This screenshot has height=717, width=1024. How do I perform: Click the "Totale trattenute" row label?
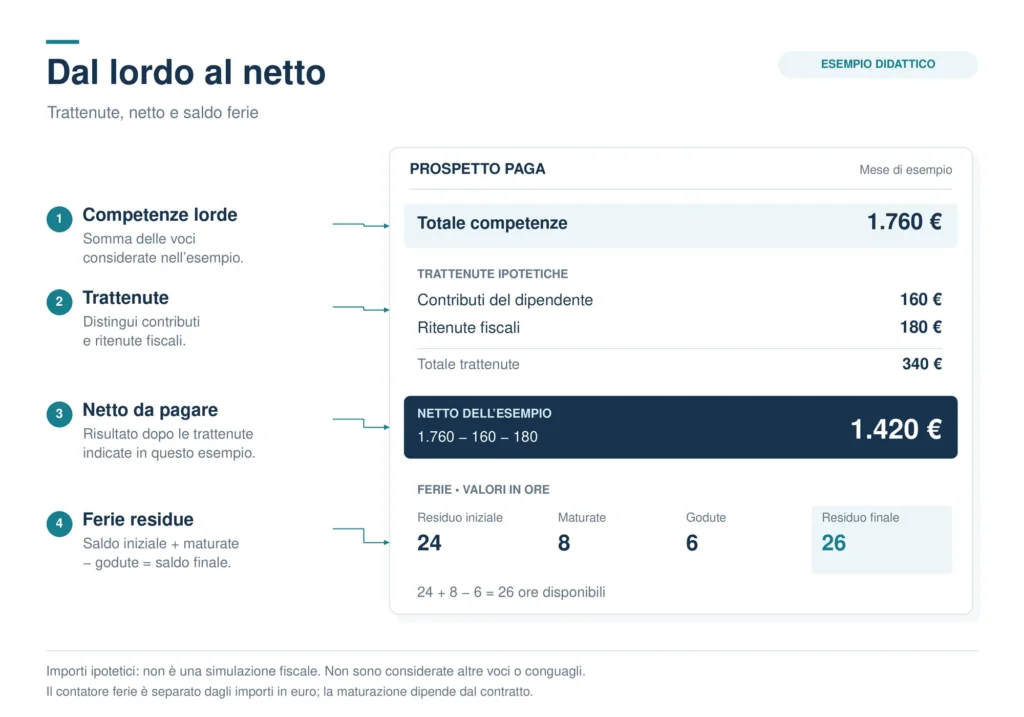[468, 364]
